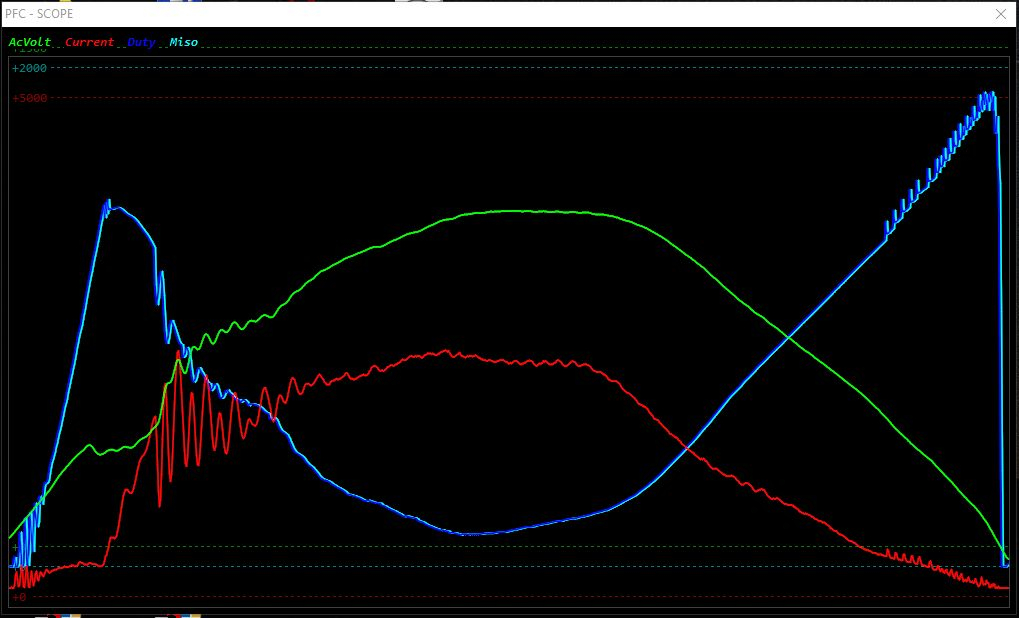1019x618 pixels.
Task: Click the PFC - SCOPE title bar text
Action: [x=39, y=14]
